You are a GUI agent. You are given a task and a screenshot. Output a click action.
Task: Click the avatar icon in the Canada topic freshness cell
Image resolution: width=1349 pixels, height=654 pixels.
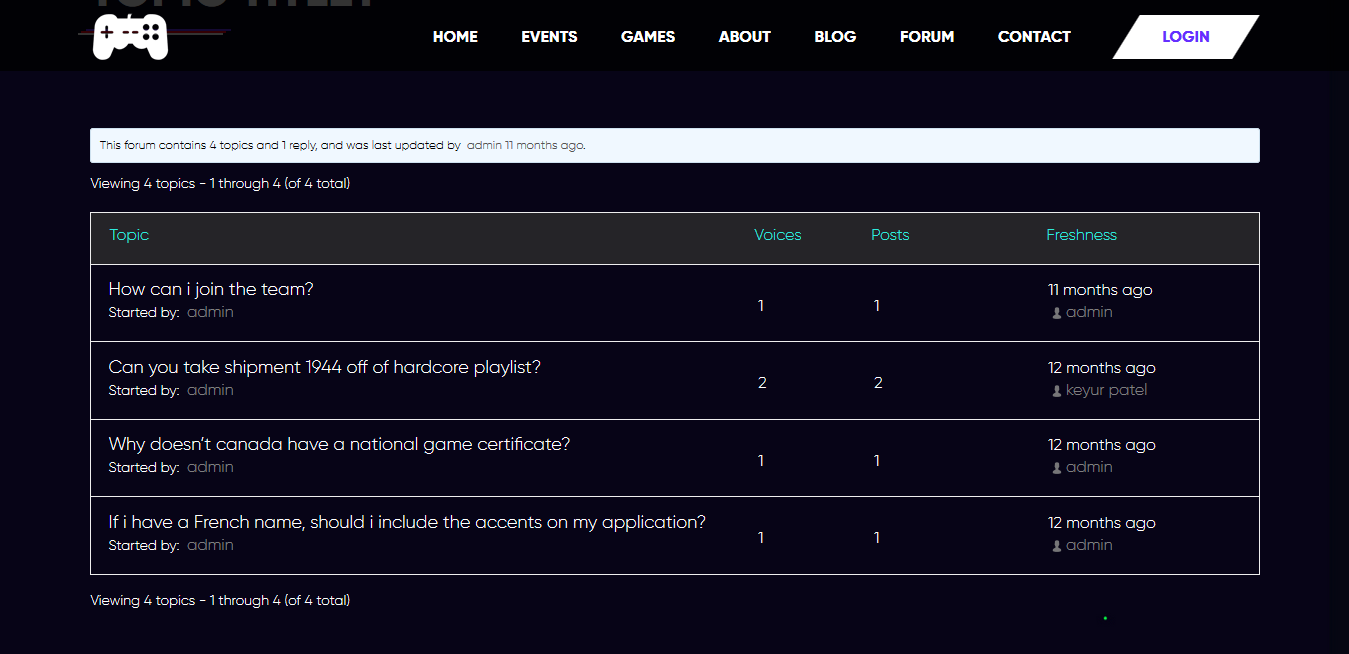pos(1056,468)
